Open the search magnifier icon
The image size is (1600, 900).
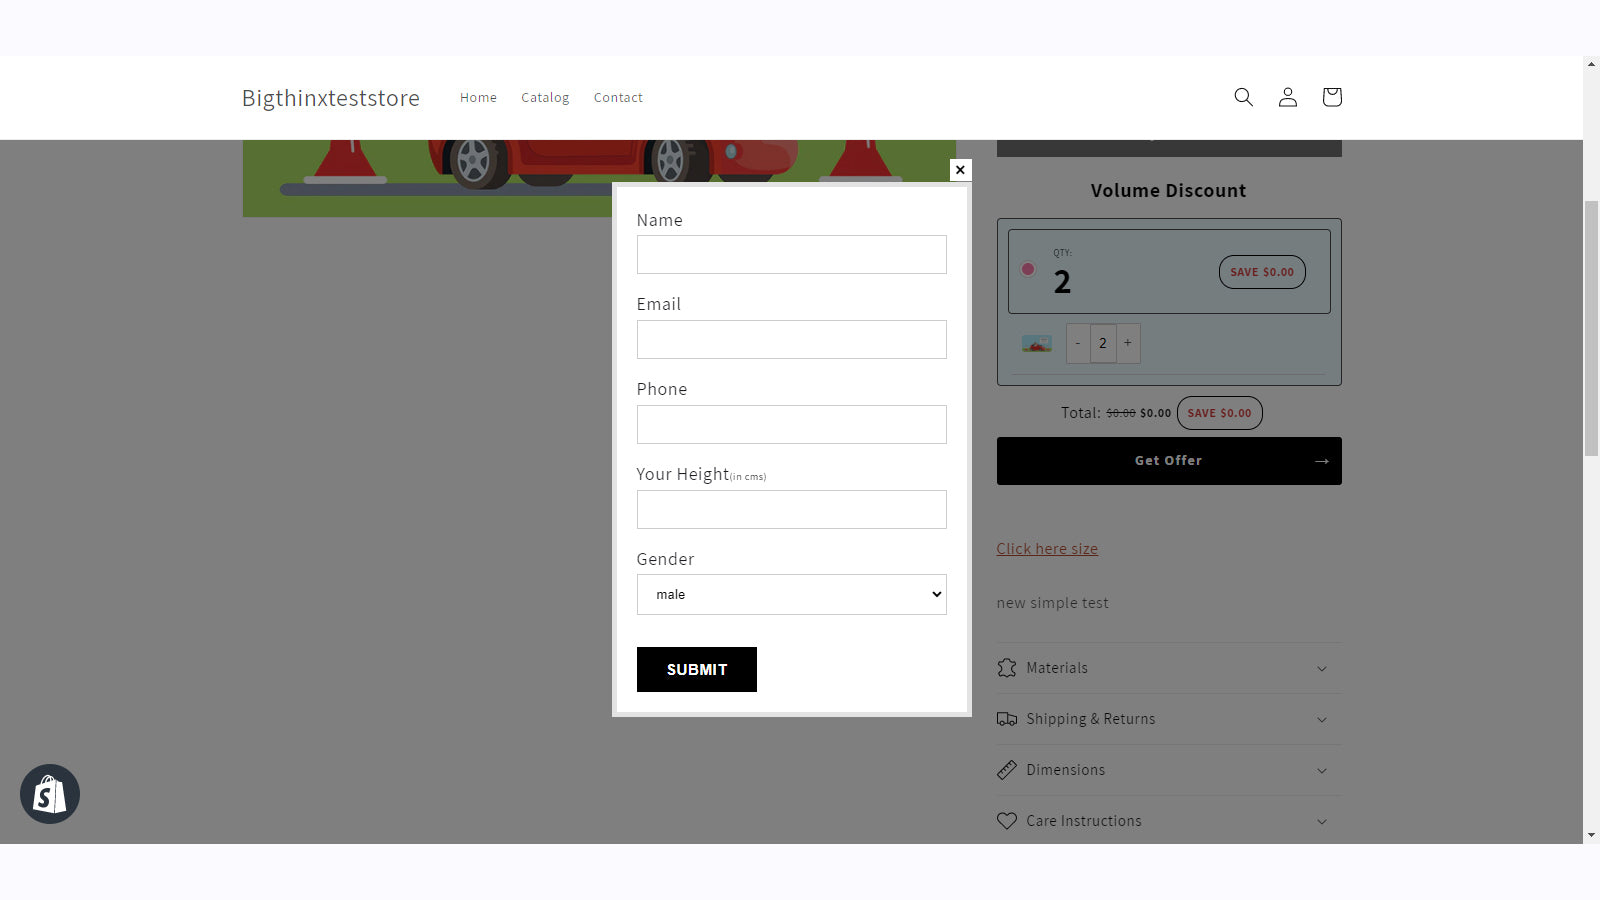pyautogui.click(x=1243, y=97)
